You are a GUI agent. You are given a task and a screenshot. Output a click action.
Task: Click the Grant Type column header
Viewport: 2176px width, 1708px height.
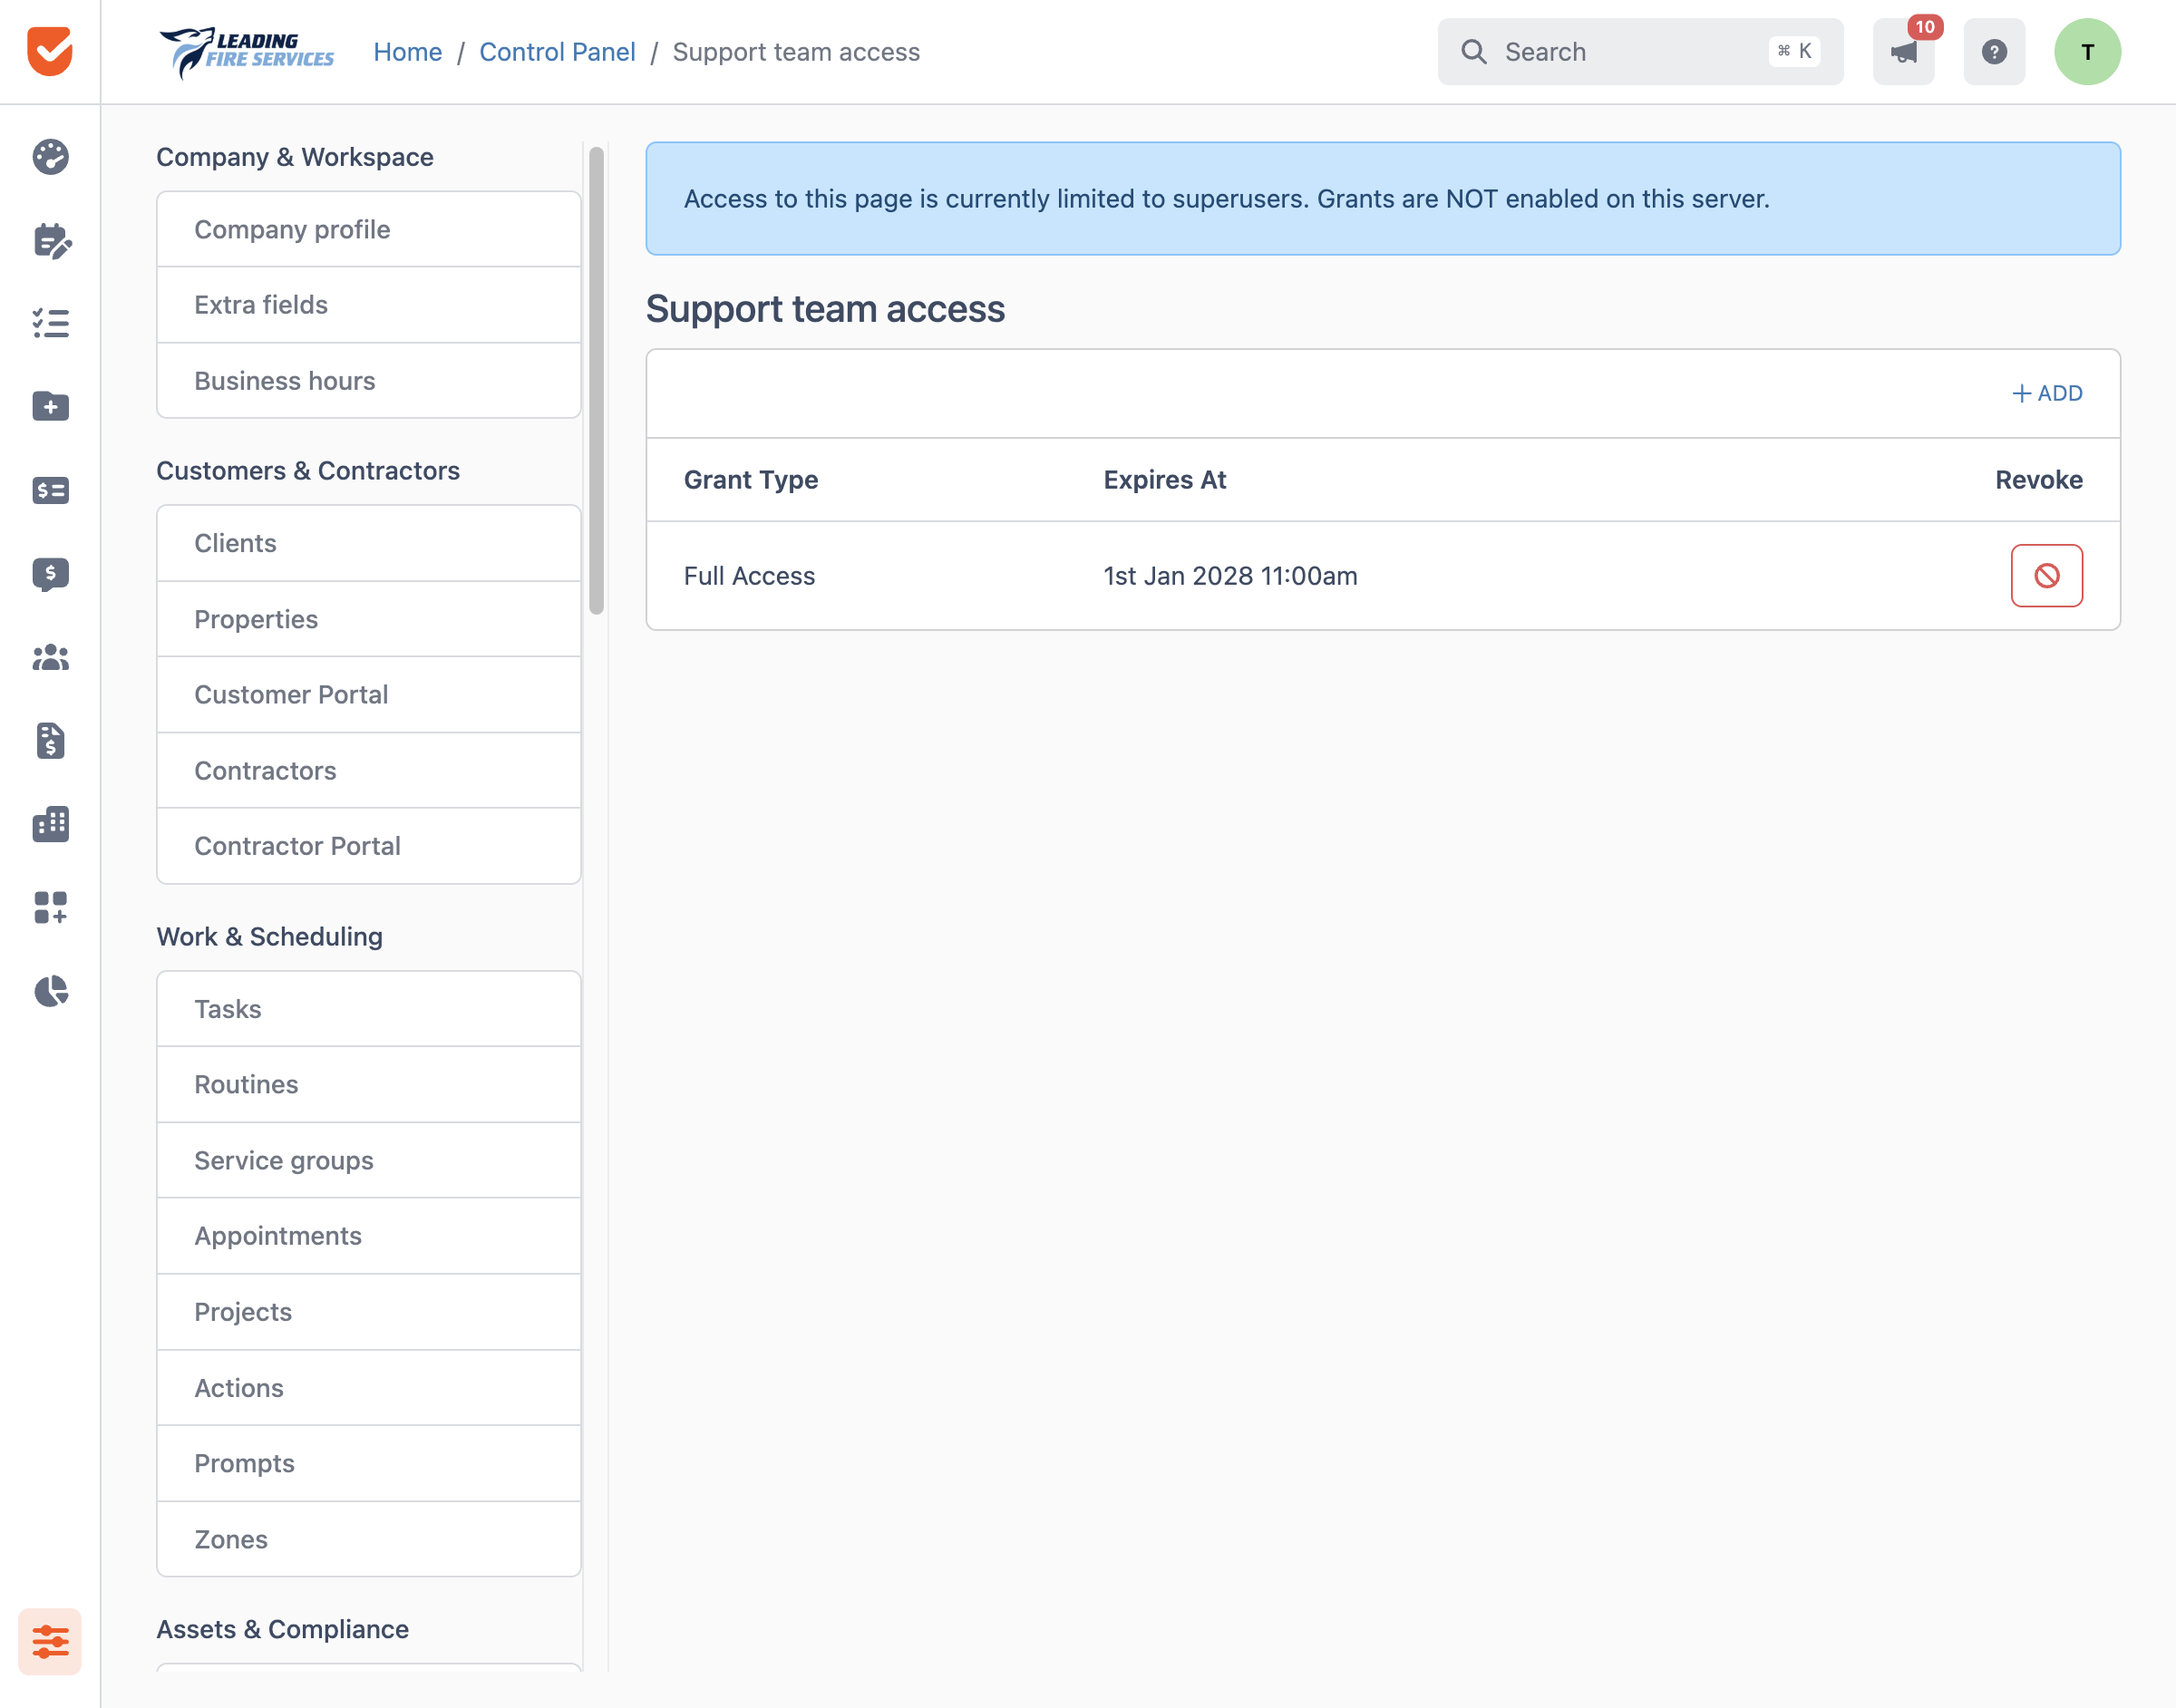click(x=751, y=480)
